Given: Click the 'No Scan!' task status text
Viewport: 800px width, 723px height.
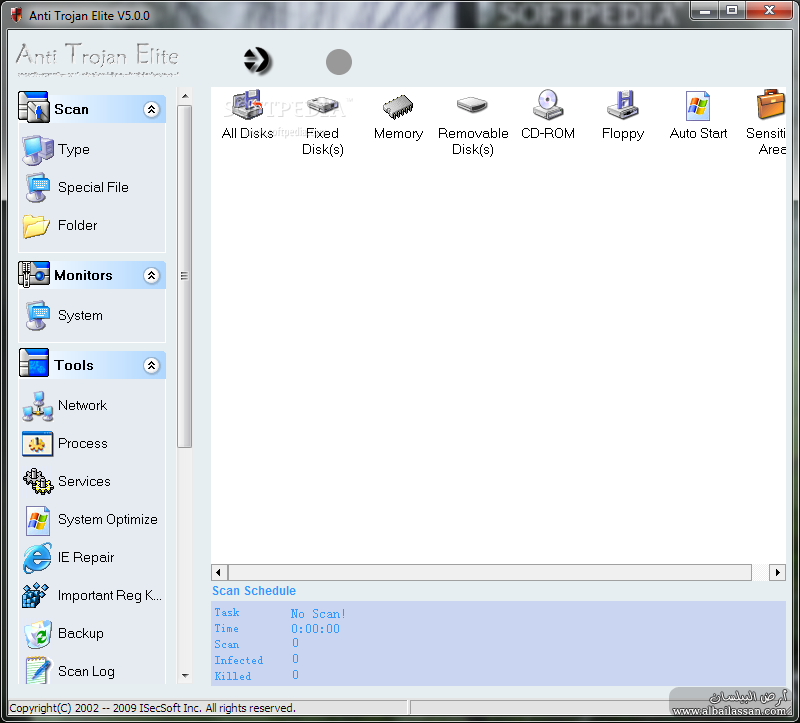Looking at the screenshot, I should coord(318,614).
